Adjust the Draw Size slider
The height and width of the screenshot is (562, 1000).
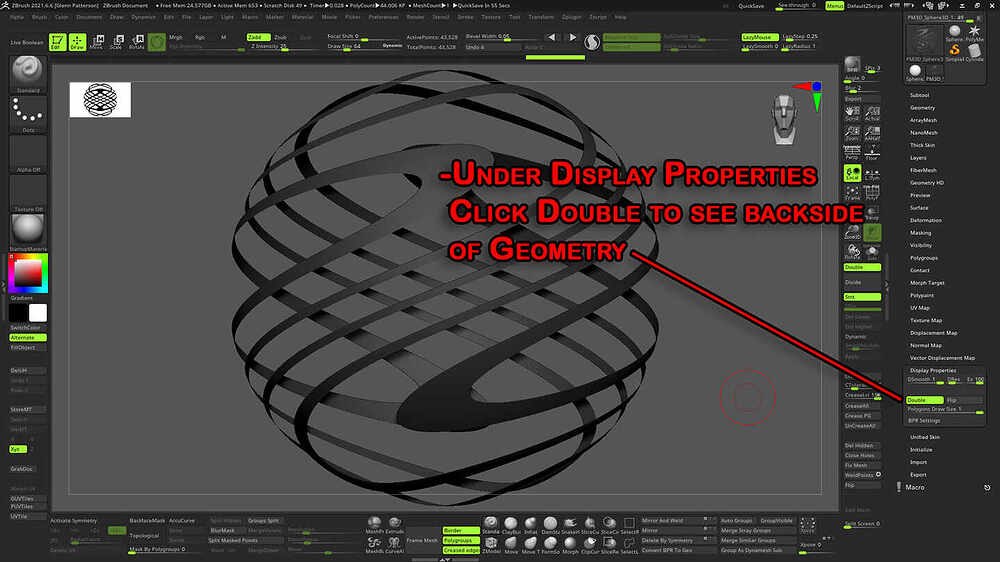coord(364,47)
